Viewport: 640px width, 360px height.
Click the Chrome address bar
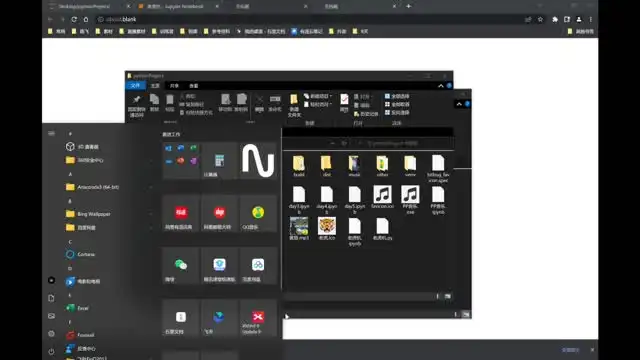coord(310,19)
